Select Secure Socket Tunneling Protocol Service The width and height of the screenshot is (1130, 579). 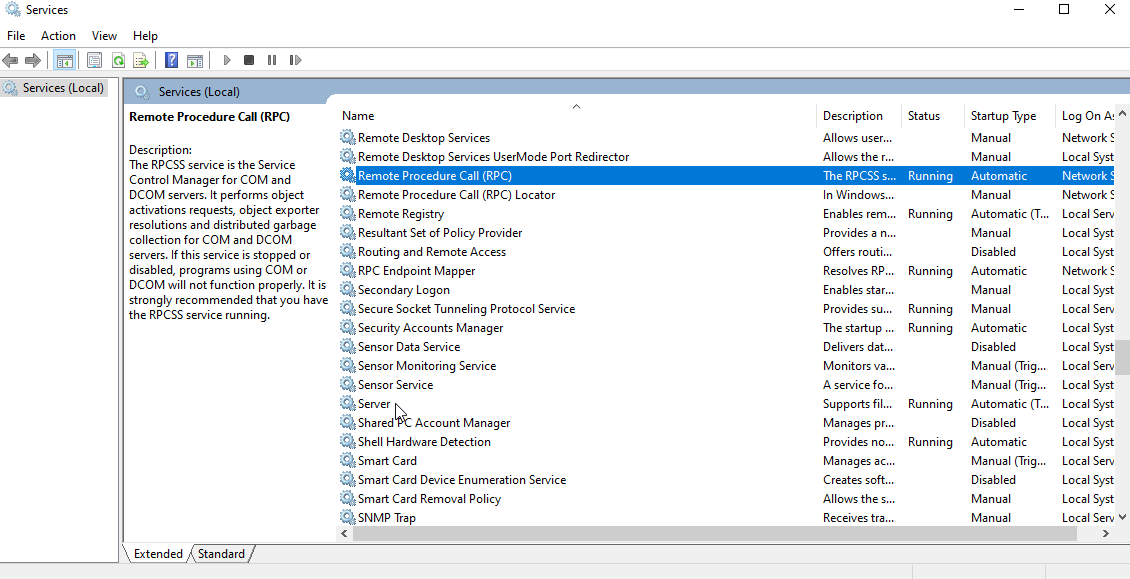tap(466, 309)
